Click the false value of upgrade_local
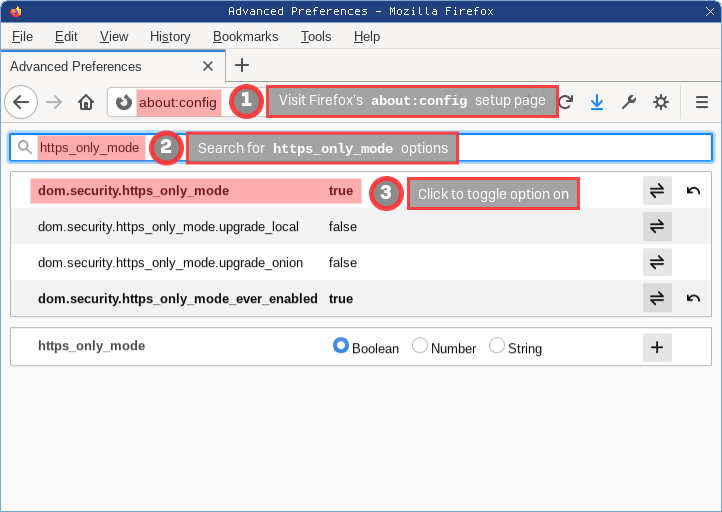Viewport: 722px width, 512px height. tap(343, 227)
